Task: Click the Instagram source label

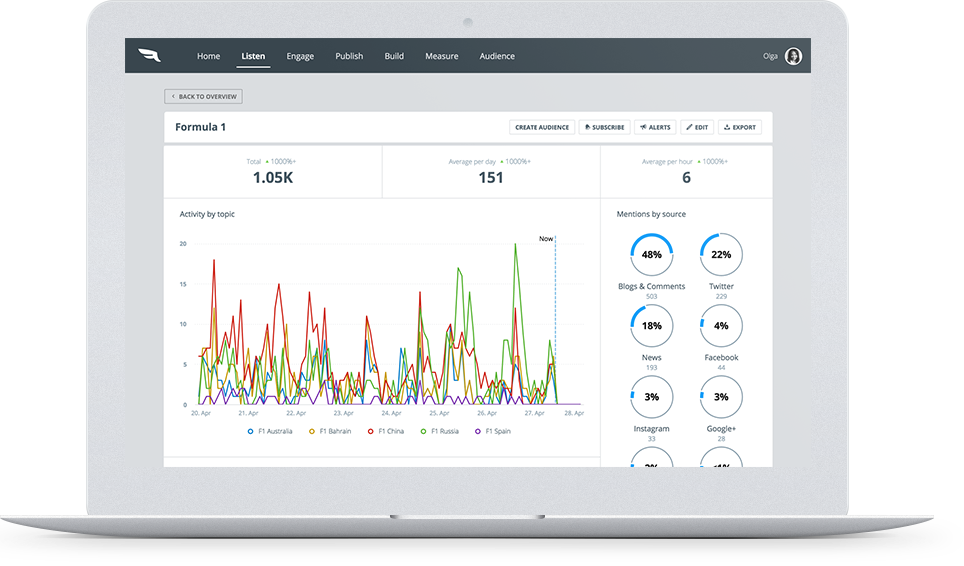Action: [652, 429]
